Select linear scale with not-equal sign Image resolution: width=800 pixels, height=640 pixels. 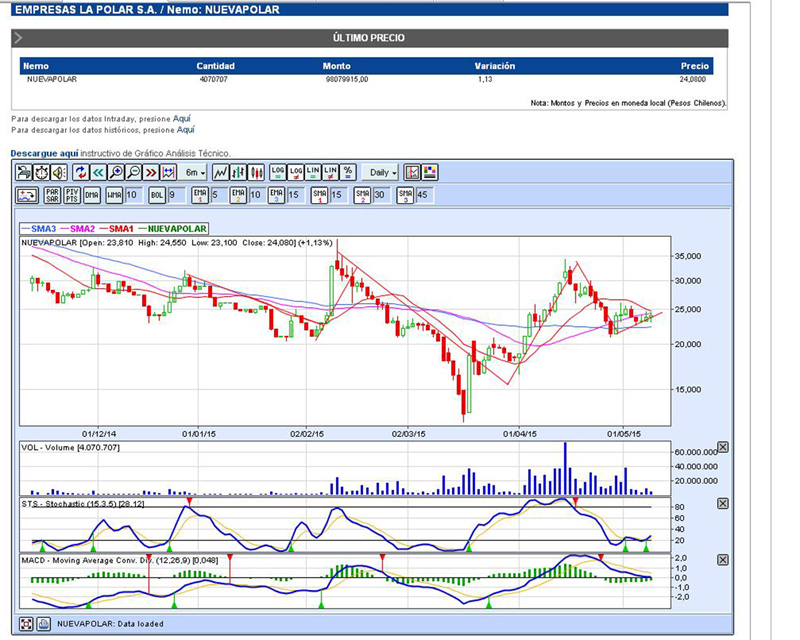click(330, 173)
